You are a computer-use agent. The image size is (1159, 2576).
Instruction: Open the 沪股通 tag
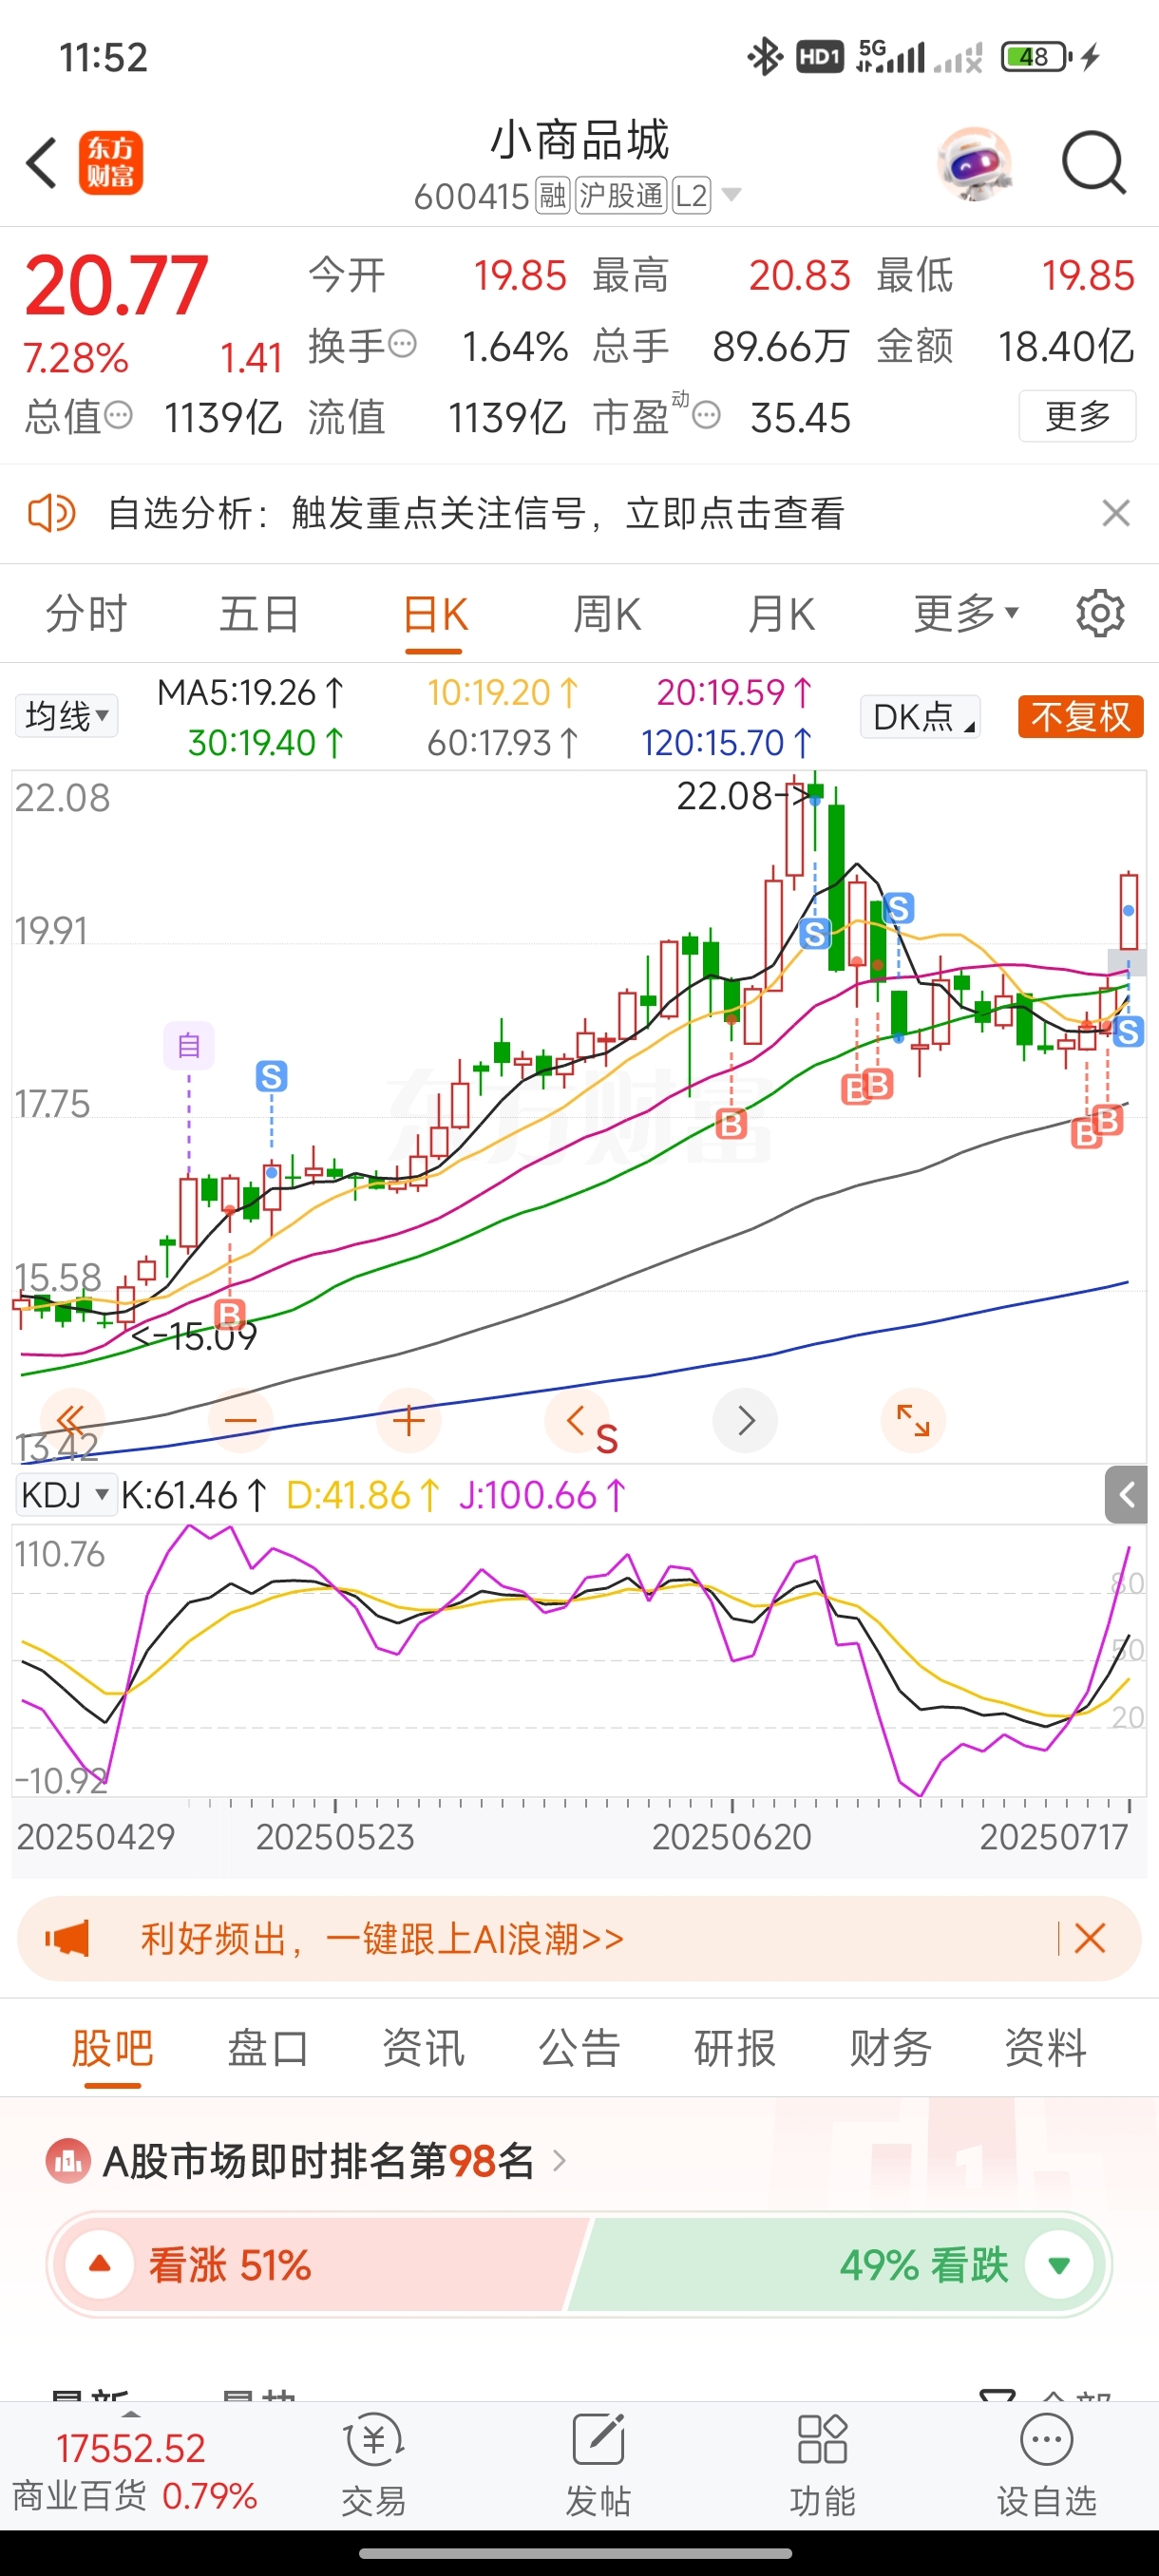coord(621,195)
